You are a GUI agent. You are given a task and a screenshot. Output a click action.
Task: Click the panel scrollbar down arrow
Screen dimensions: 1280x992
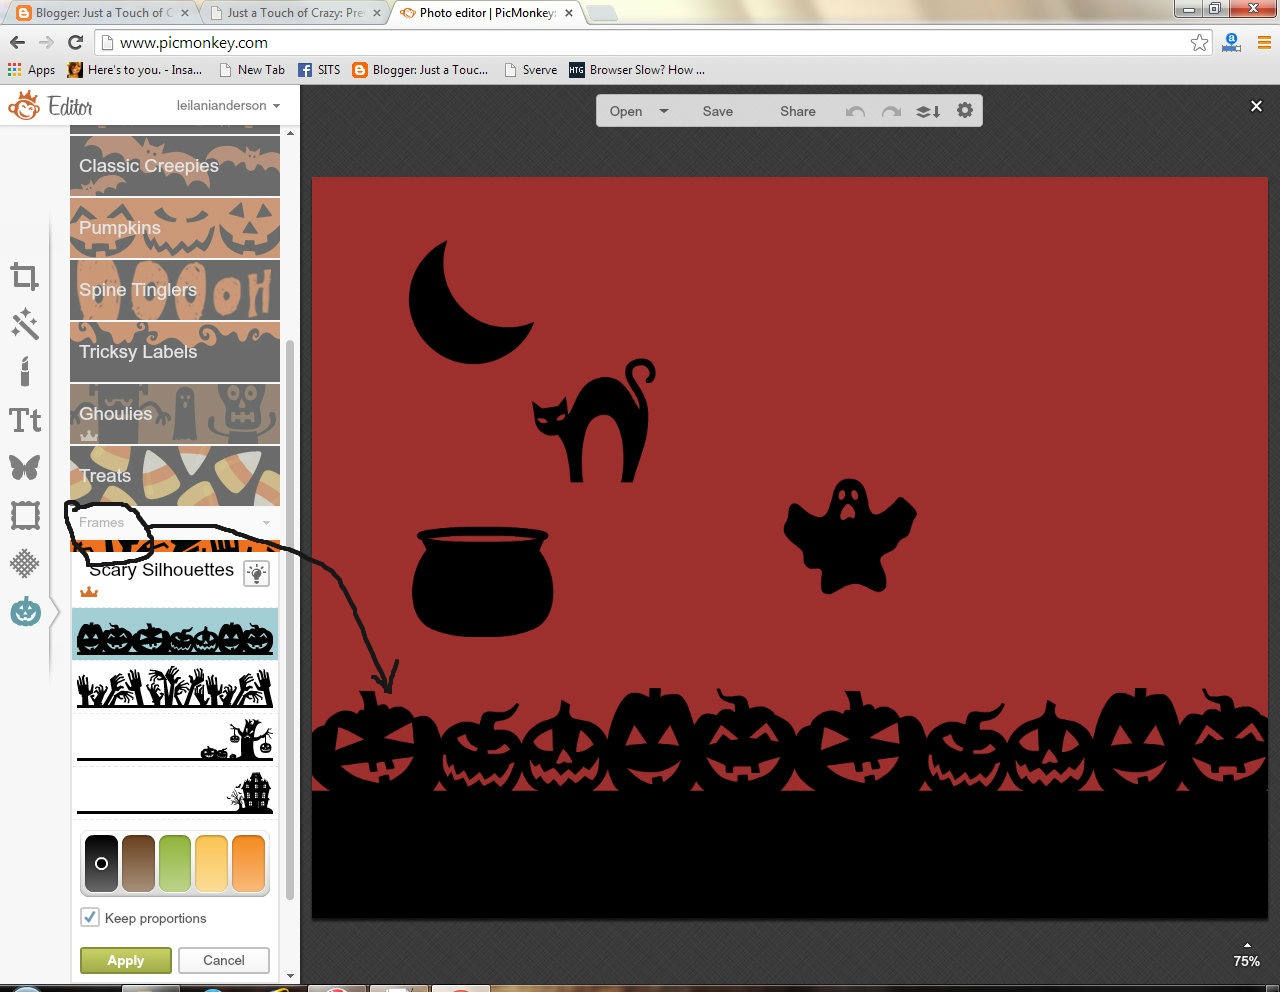(290, 976)
